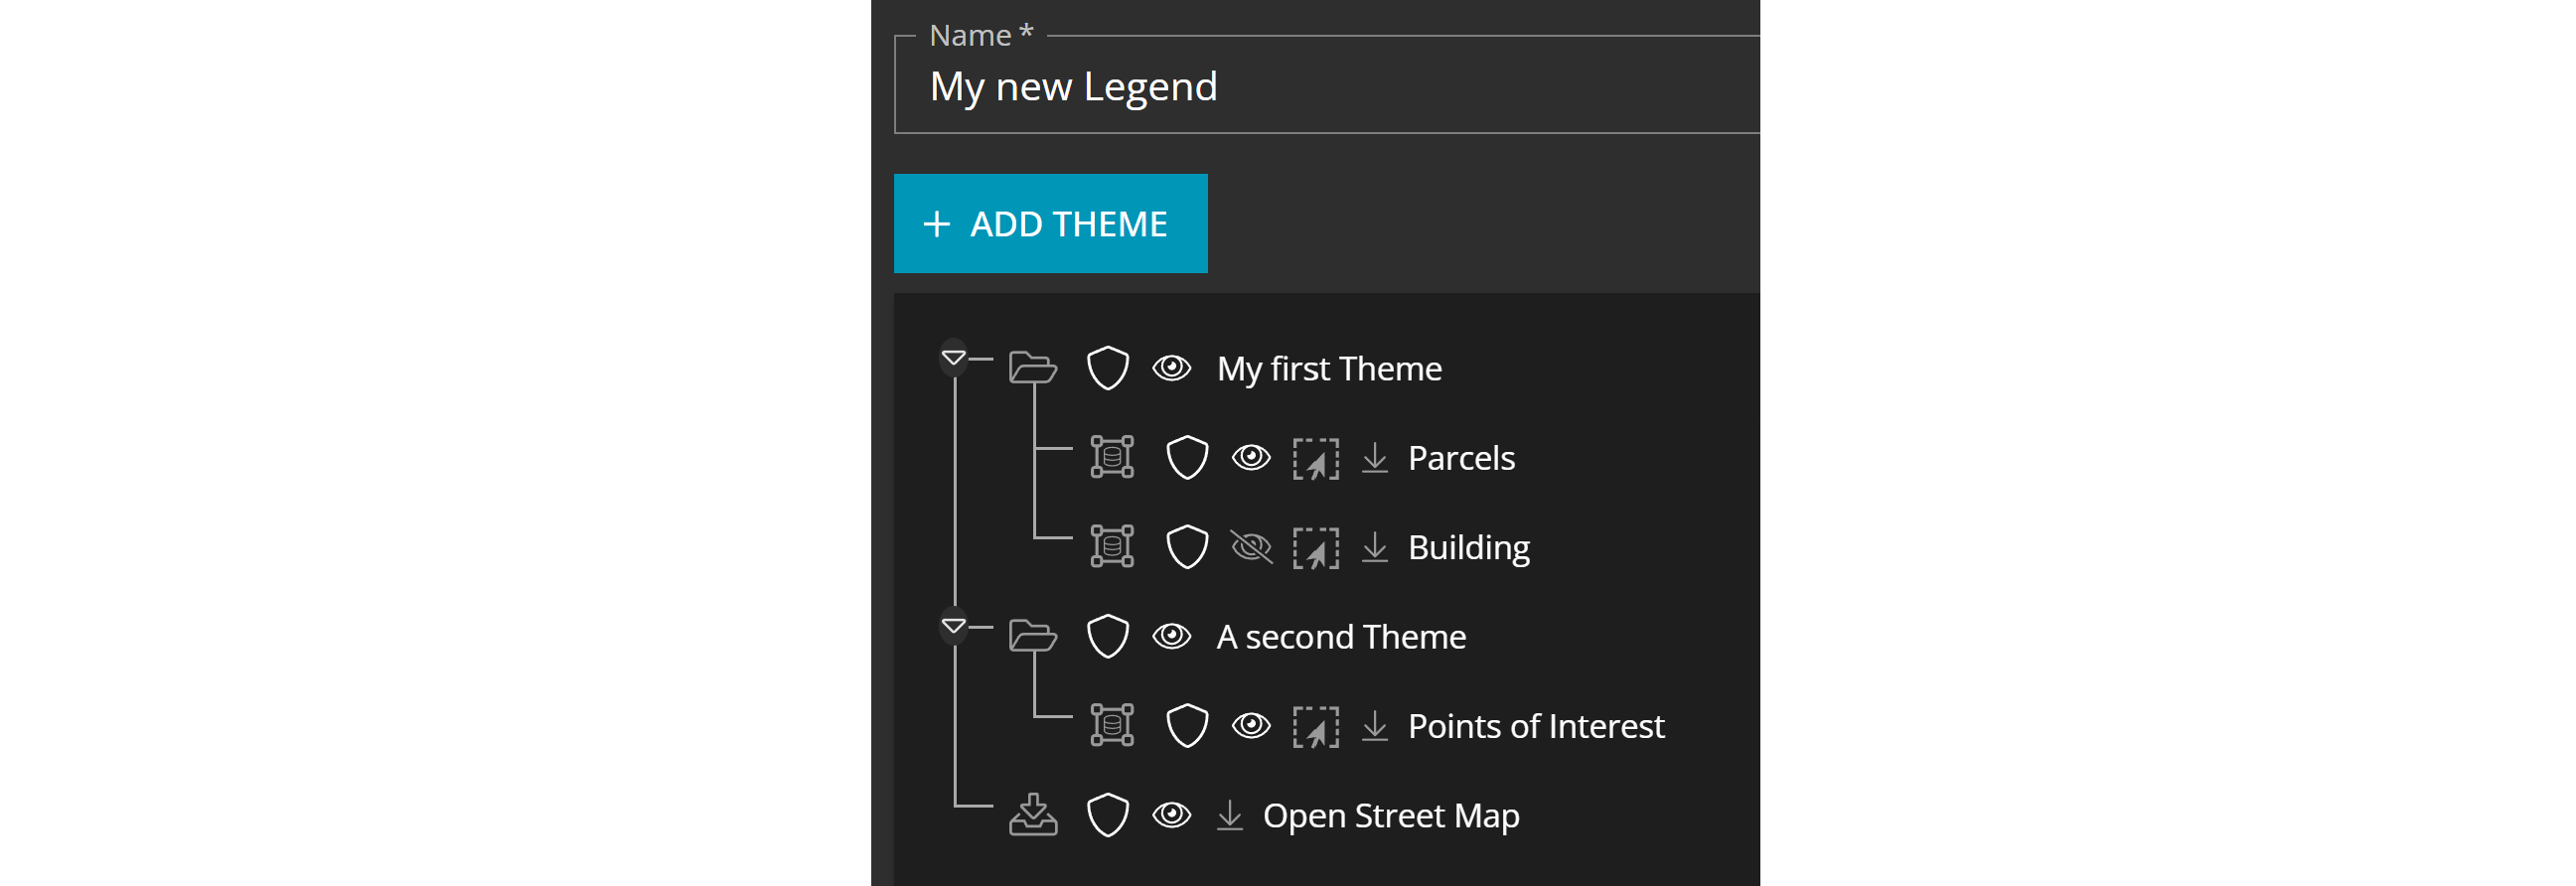Click shield icon of Points of Interest

1188,725
